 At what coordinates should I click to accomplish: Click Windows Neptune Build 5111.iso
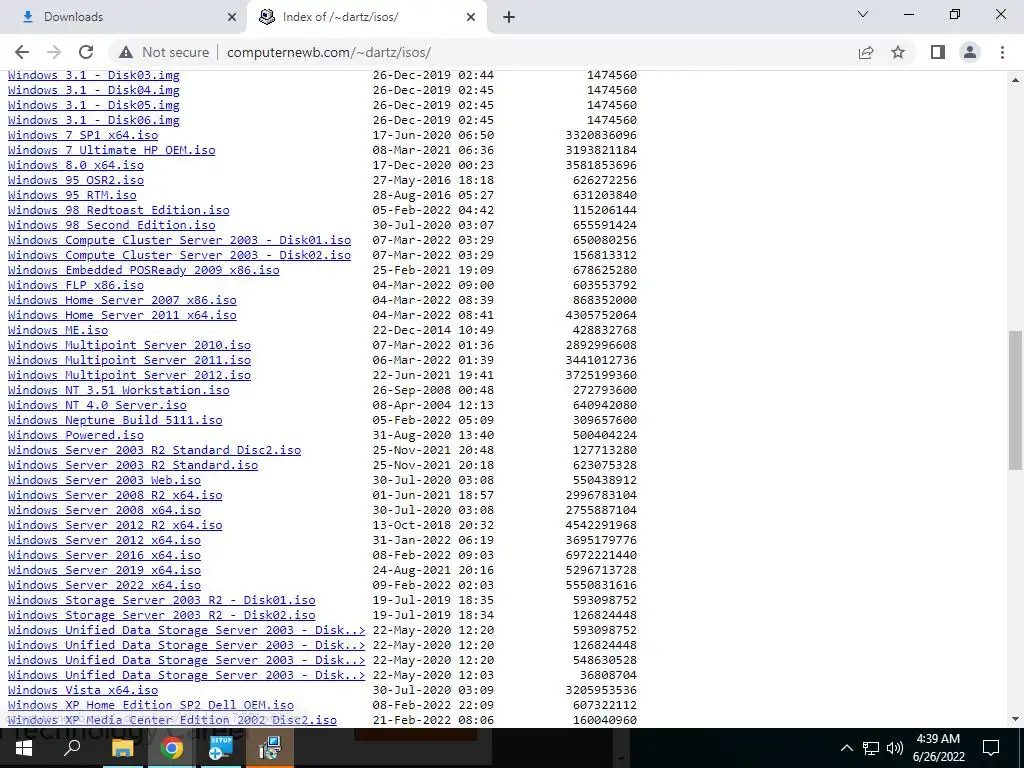pyautogui.click(x=115, y=421)
